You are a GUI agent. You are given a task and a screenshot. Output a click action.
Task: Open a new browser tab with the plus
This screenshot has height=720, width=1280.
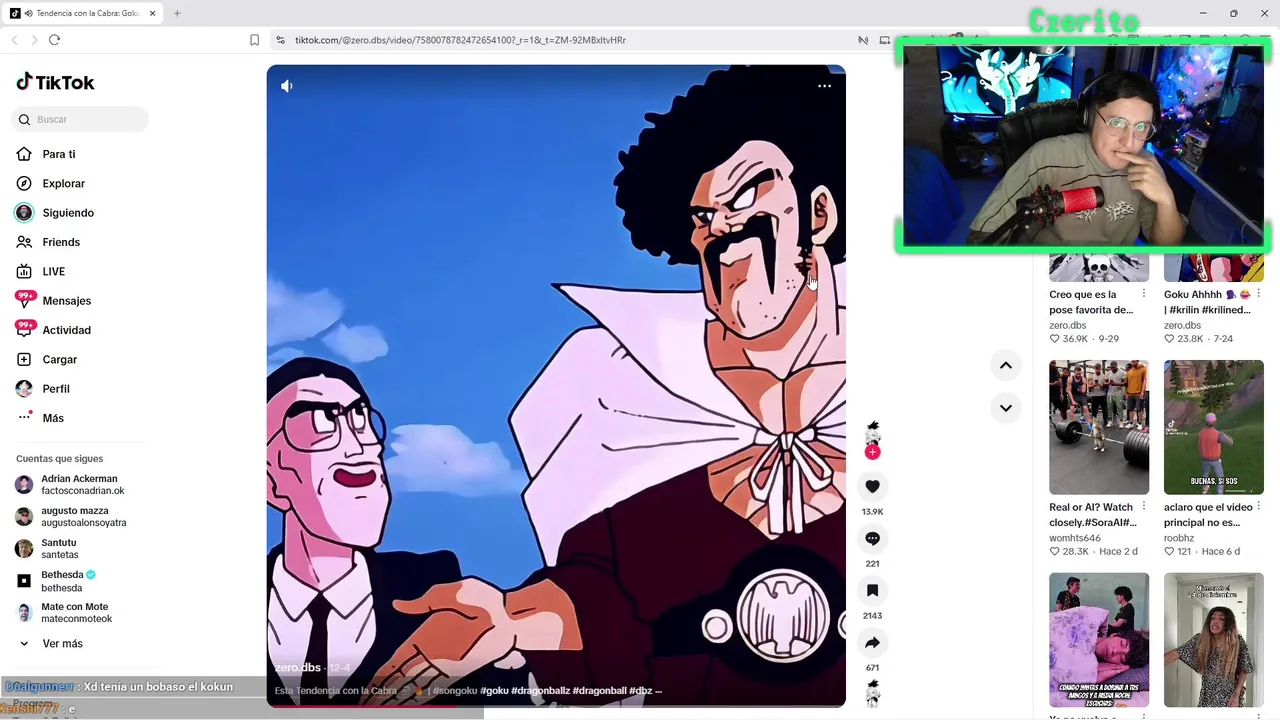click(177, 13)
